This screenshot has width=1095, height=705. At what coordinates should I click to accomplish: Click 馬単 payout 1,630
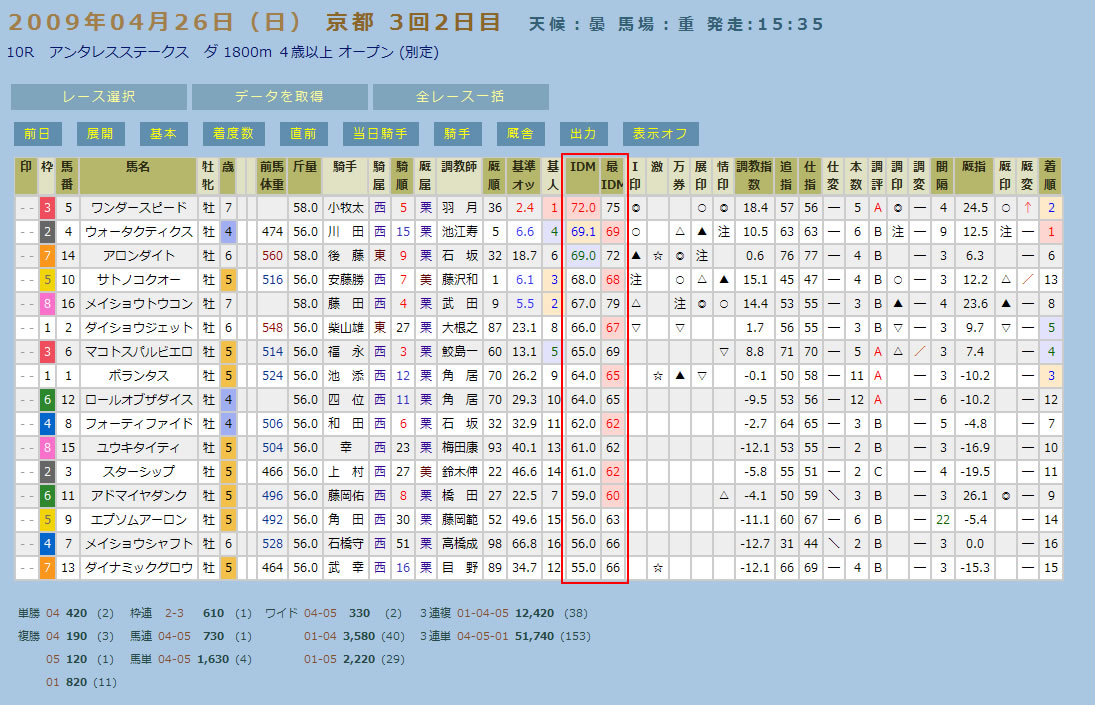click(212, 659)
